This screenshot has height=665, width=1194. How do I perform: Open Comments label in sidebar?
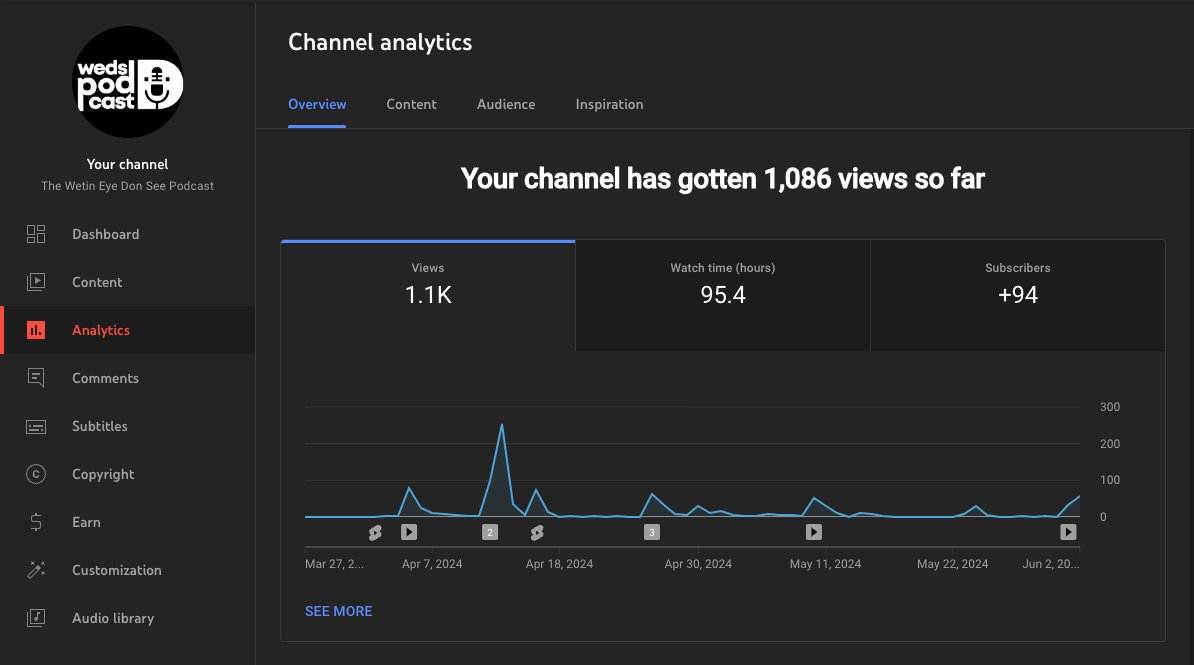coord(105,378)
